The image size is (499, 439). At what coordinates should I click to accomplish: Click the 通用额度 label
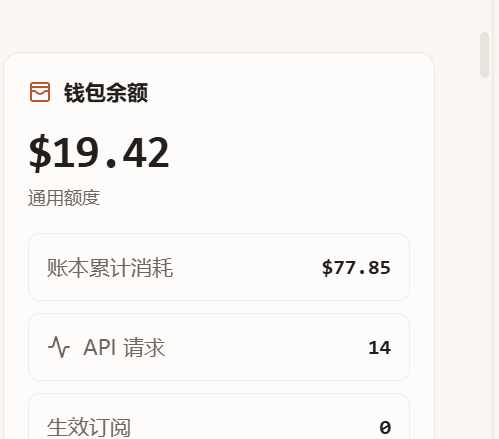point(64,198)
